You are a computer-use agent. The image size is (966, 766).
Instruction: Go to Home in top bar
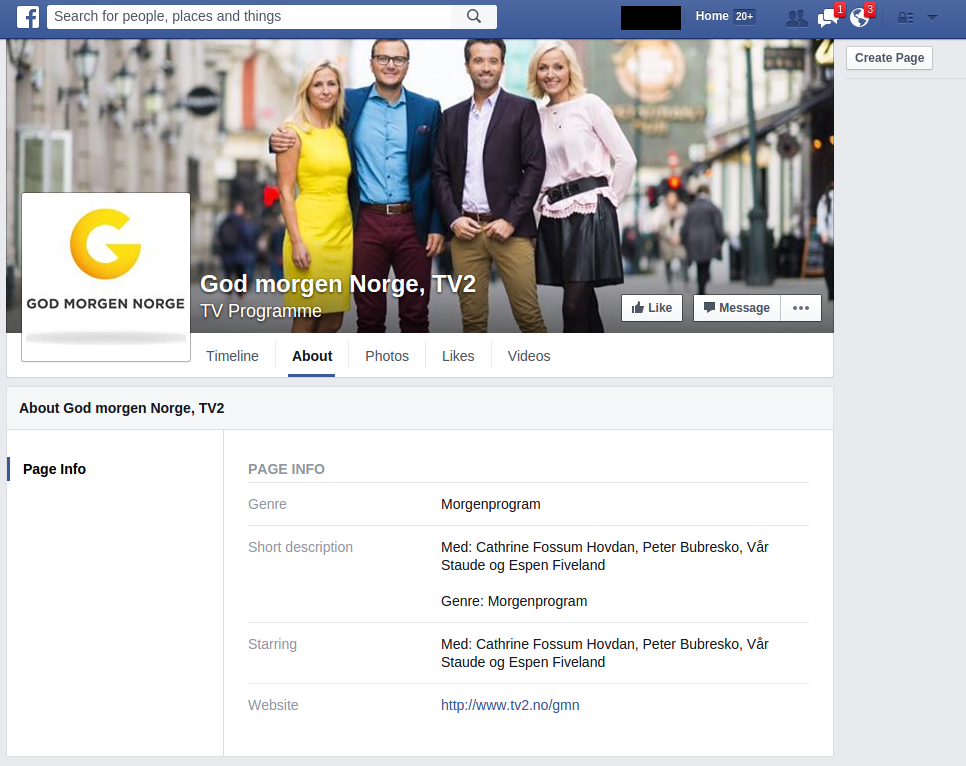(712, 17)
